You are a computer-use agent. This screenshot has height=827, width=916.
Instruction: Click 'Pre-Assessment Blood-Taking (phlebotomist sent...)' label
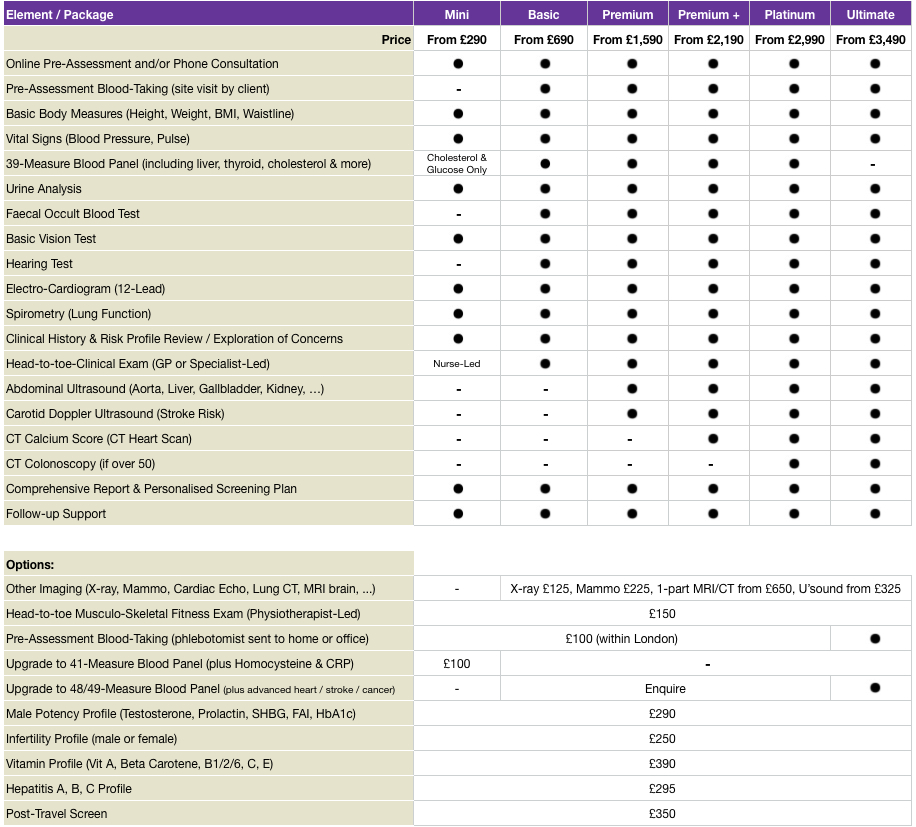188,639
